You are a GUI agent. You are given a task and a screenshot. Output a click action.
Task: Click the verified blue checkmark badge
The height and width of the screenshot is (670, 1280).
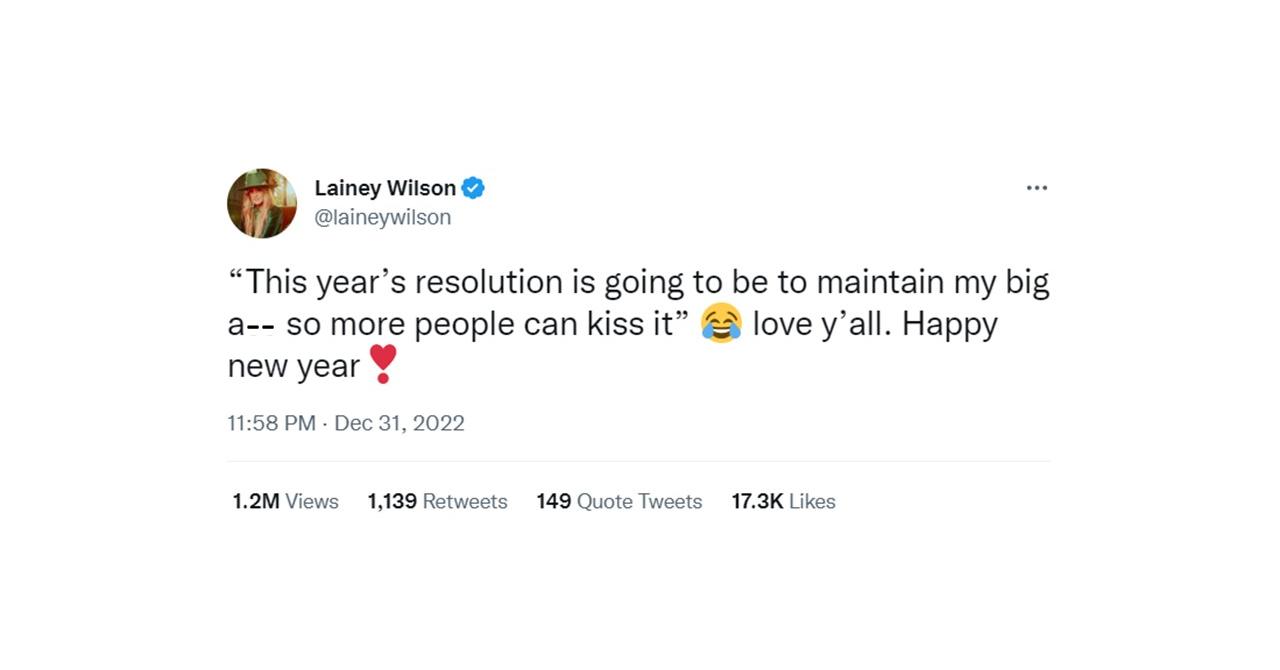[472, 187]
